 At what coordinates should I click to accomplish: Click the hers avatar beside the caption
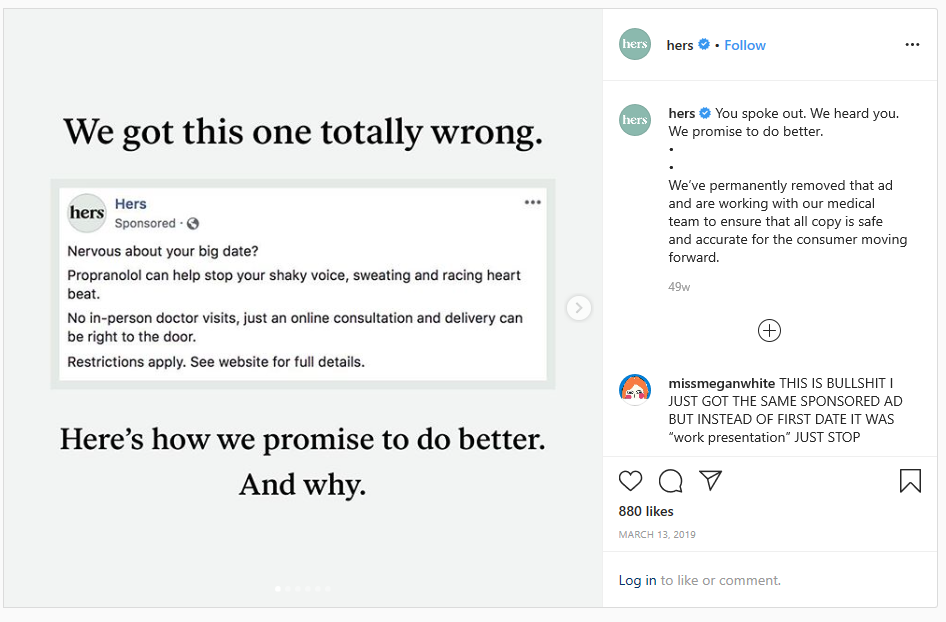635,120
